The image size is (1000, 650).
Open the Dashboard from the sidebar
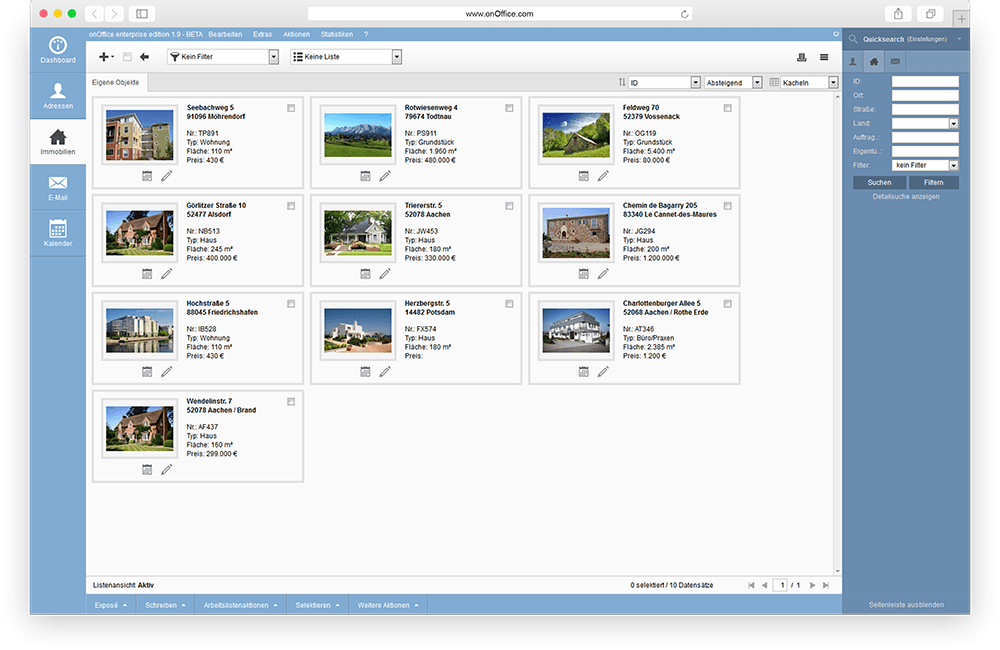point(57,49)
